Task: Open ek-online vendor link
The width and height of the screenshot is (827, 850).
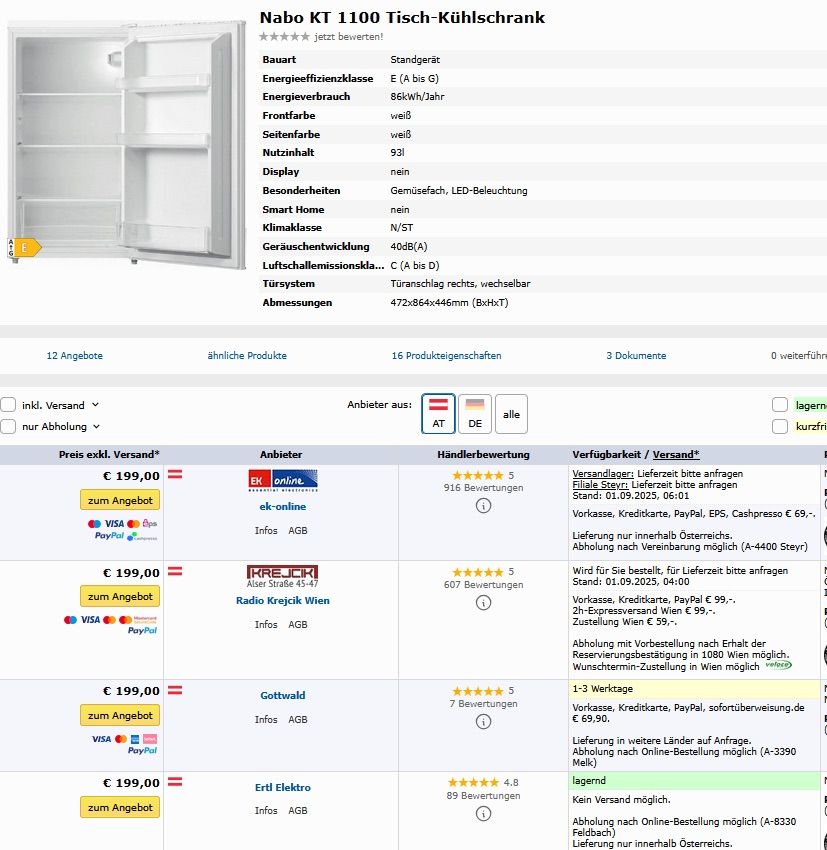Action: click(282, 506)
